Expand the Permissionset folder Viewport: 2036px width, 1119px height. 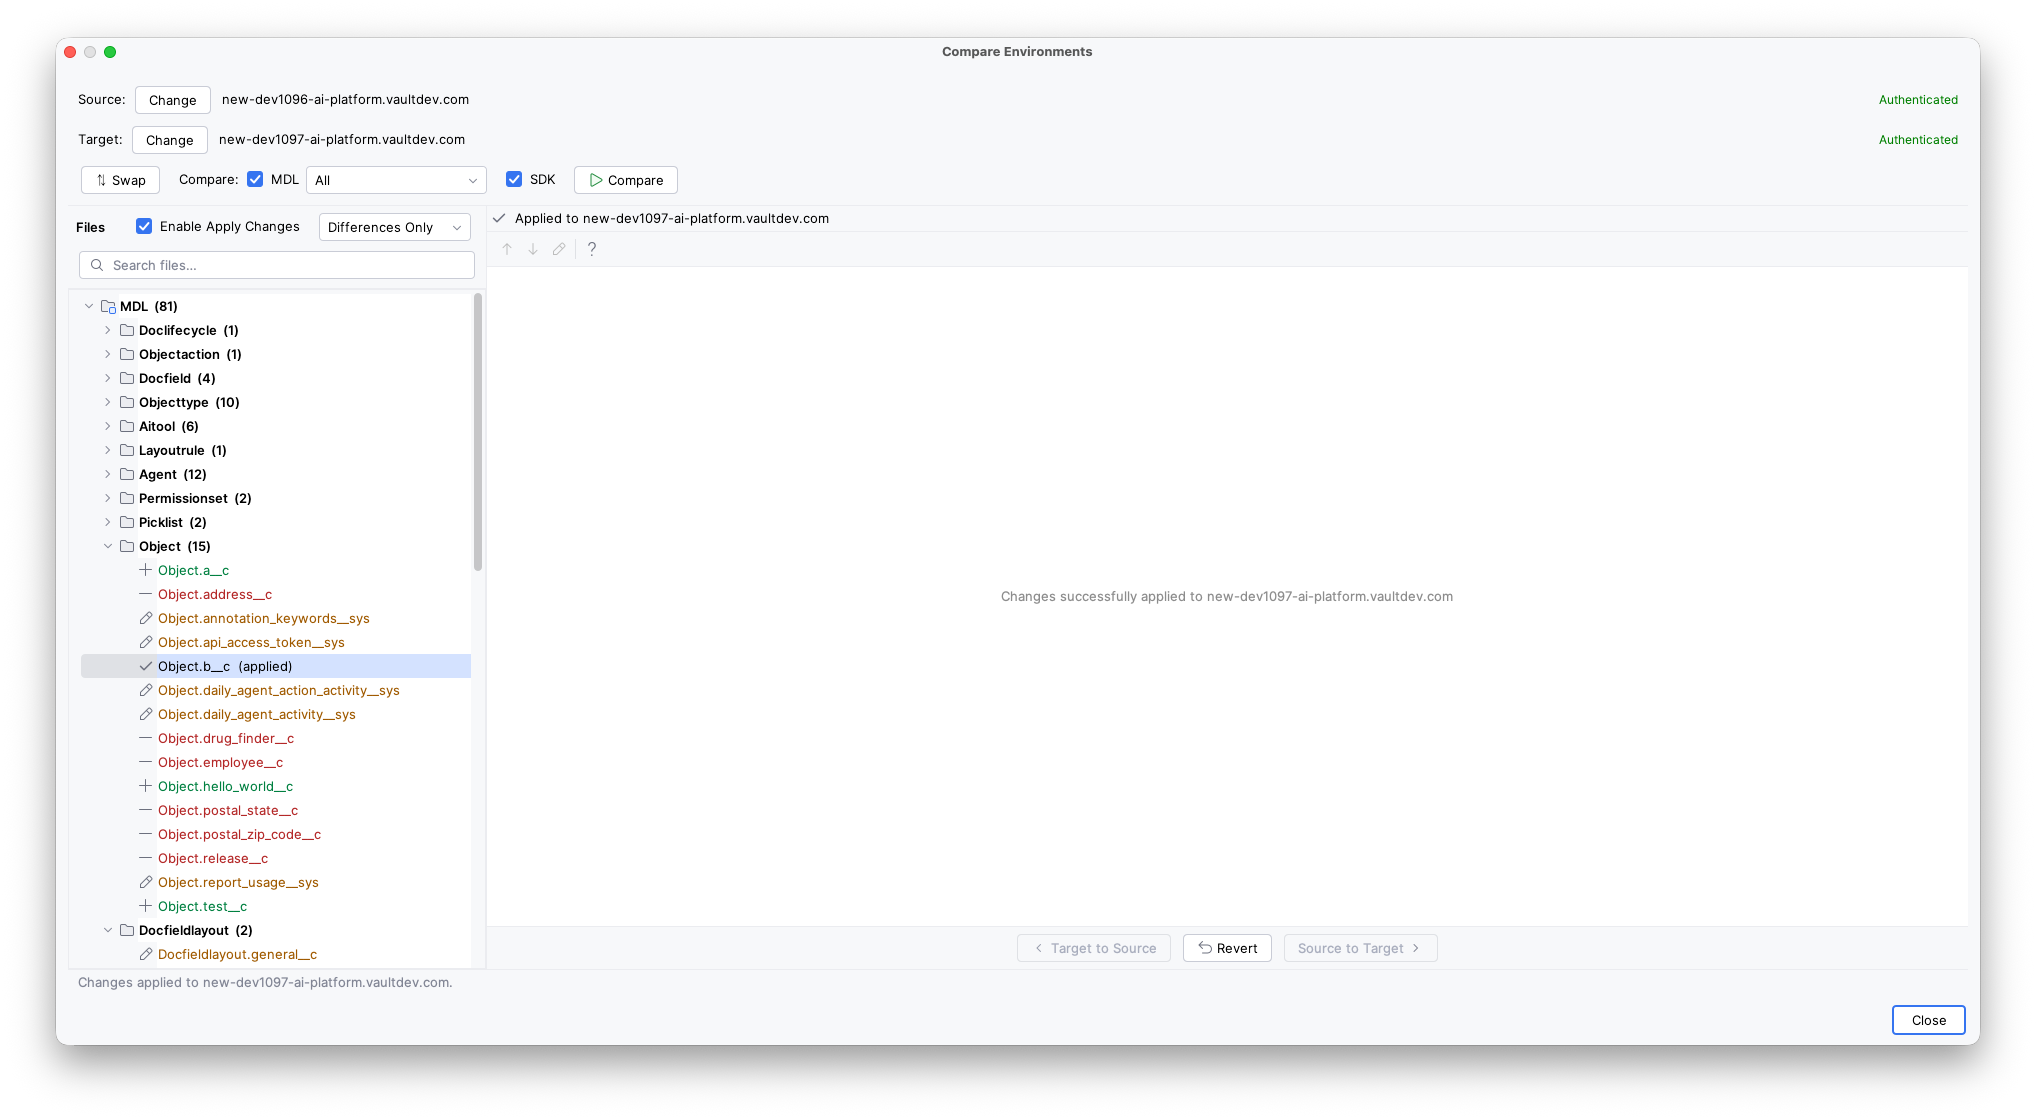[x=108, y=498]
